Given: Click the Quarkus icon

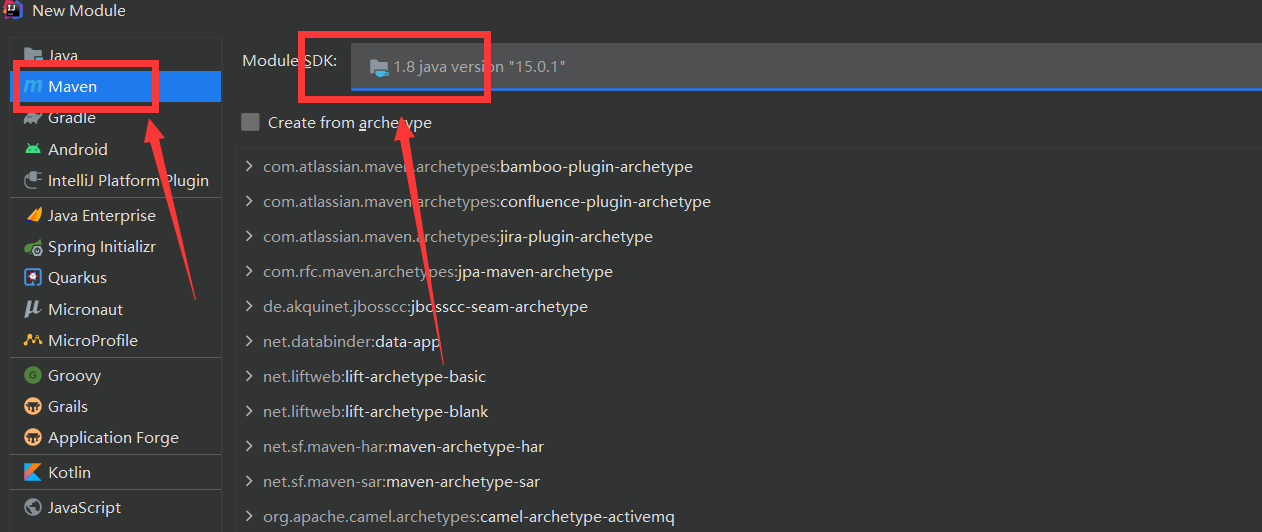Looking at the screenshot, I should tap(33, 277).
